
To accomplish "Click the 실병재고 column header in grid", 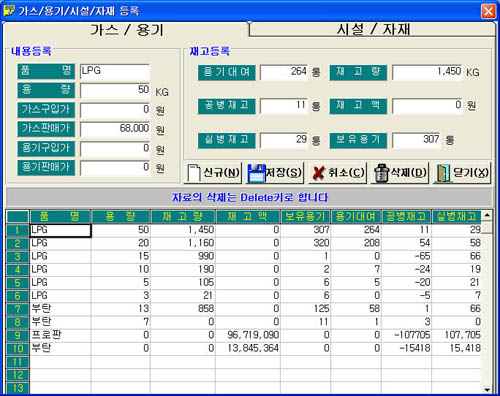I will point(457,217).
